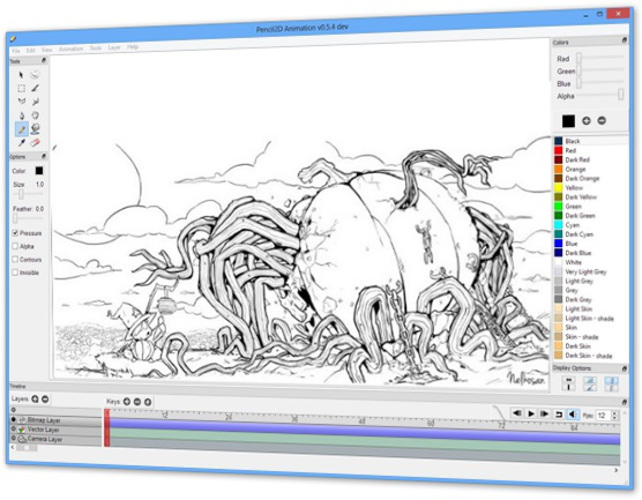Toggle all layers visibility at top
The width and height of the screenshot is (642, 500).
[x=13, y=410]
